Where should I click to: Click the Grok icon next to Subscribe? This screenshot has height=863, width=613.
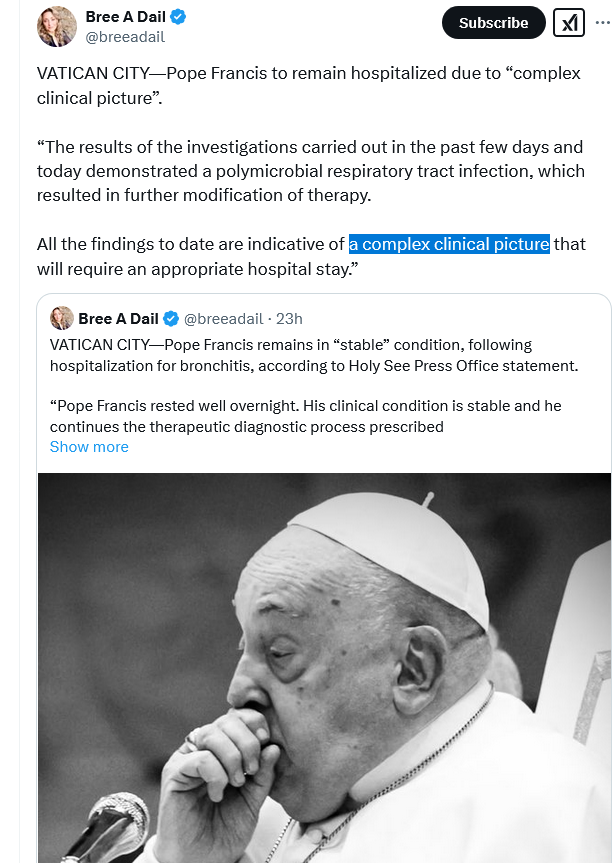[568, 23]
